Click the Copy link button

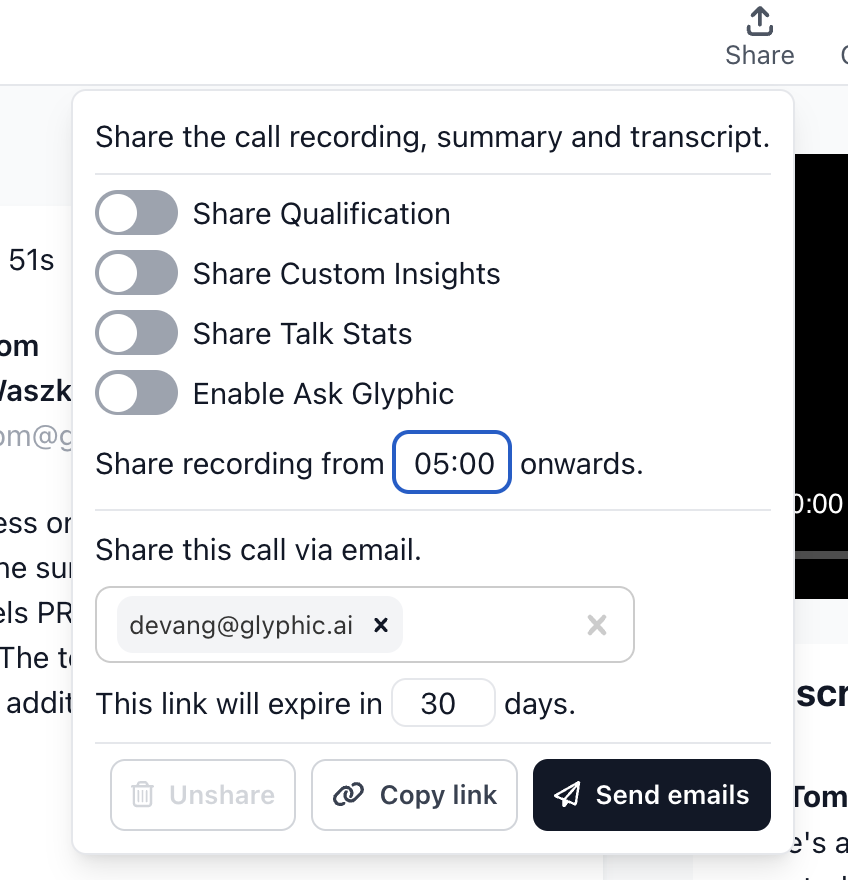pyautogui.click(x=414, y=795)
